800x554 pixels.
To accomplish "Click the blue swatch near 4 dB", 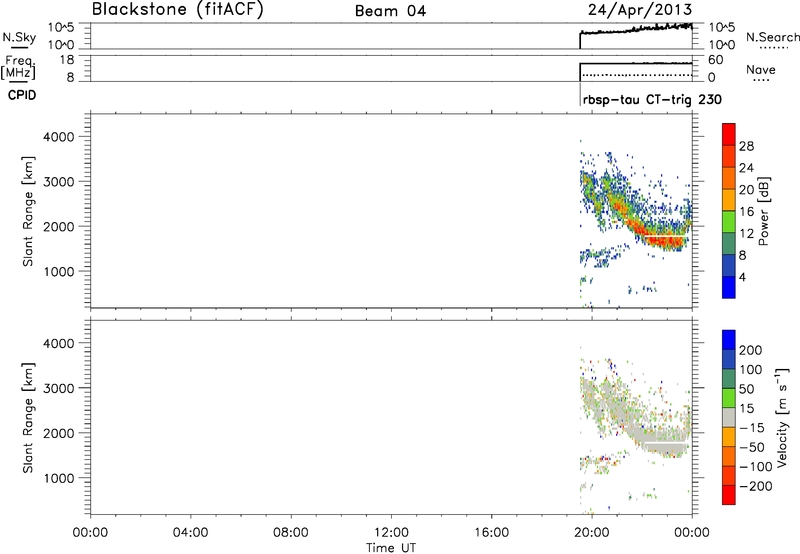I will coord(729,287).
